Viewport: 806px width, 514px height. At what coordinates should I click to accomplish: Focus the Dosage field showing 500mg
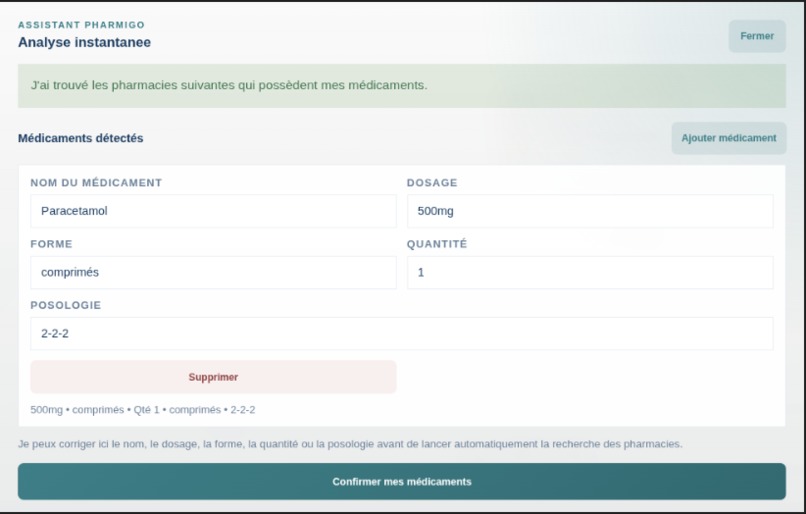click(590, 211)
